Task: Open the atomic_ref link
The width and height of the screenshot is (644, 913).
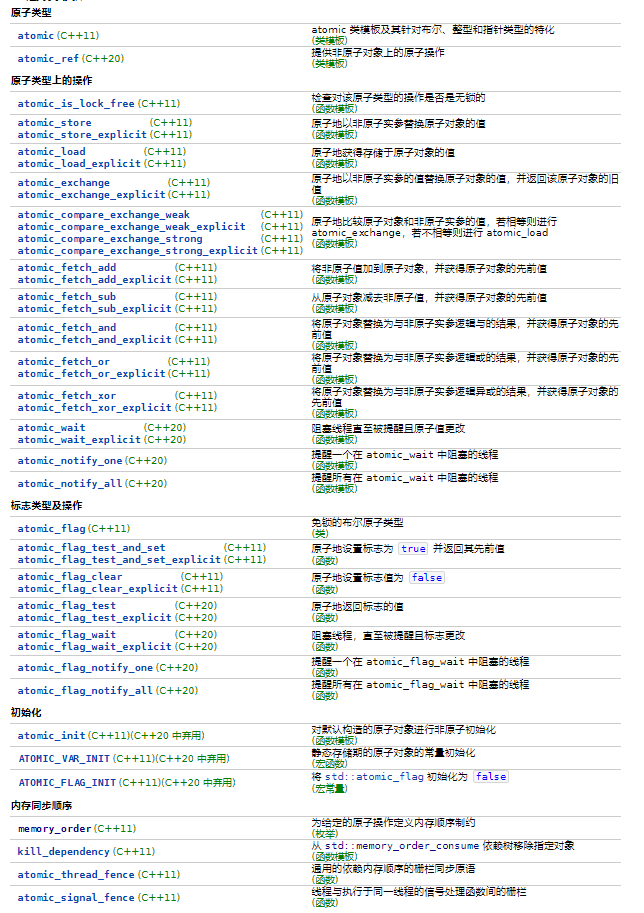Action: [x=48, y=58]
